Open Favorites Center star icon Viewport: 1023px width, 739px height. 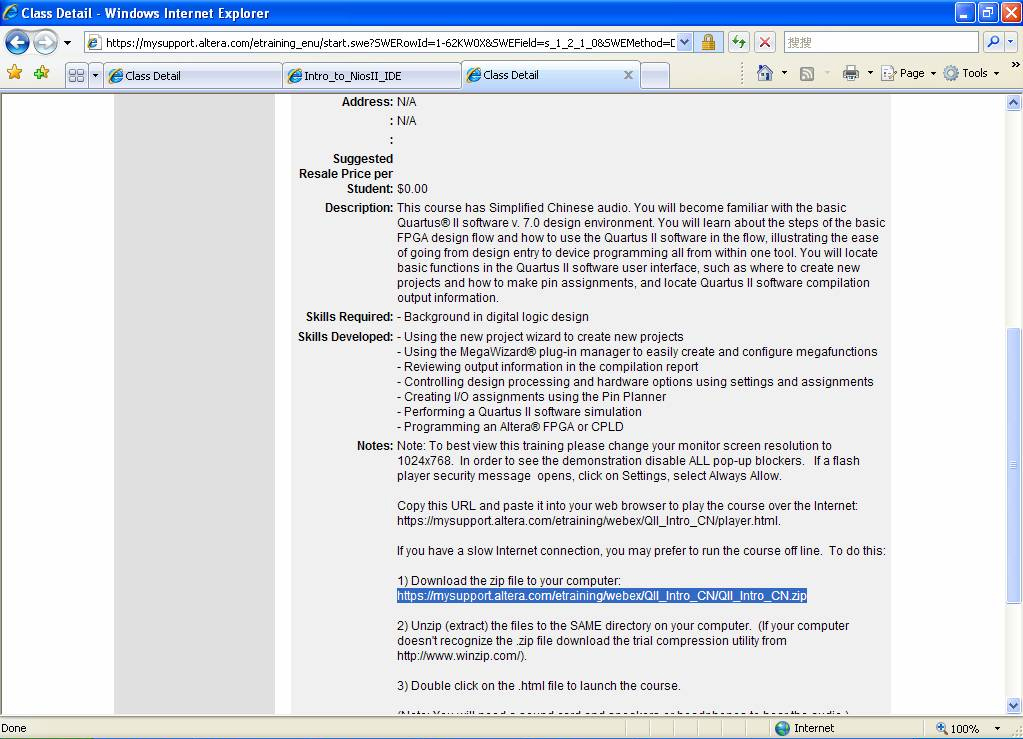tap(14, 73)
